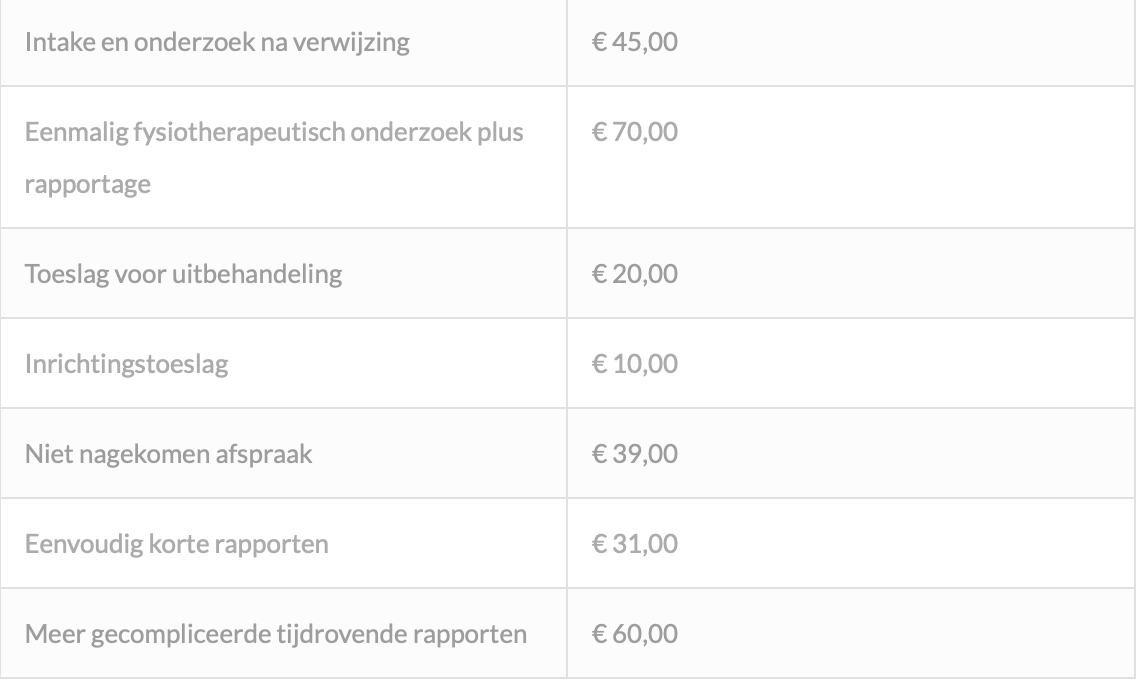The image size is (1136, 682).
Task: Click the word 'Intake' in the first row
Action: pyautogui.click(x=54, y=44)
